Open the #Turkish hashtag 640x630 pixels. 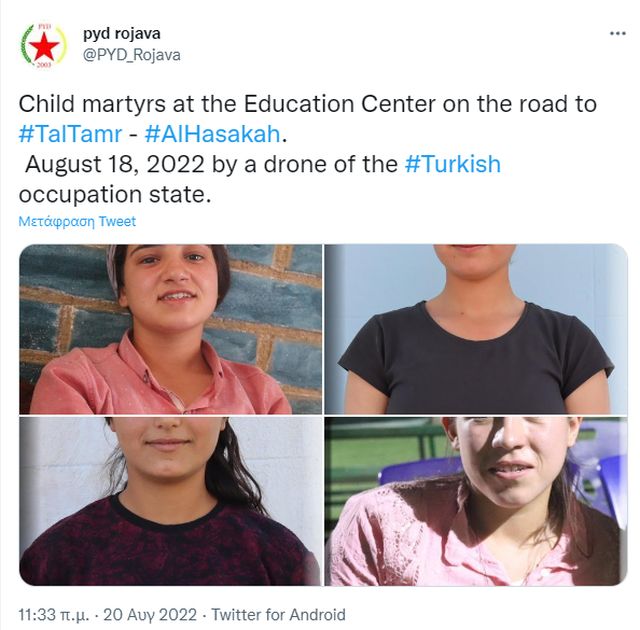click(x=453, y=164)
